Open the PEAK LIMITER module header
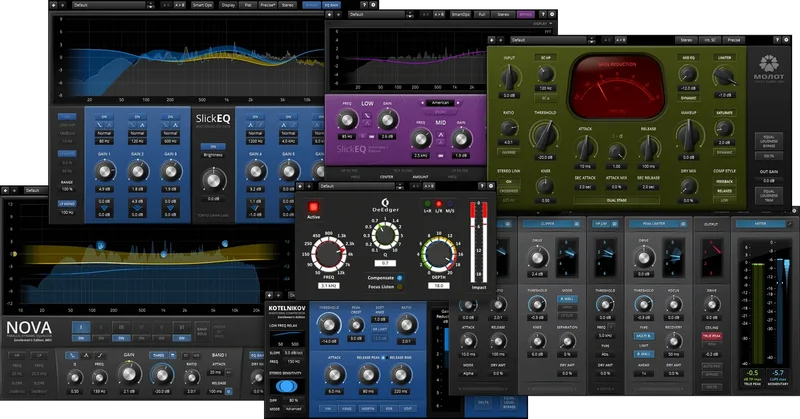This screenshot has height=419, width=800. 658,224
